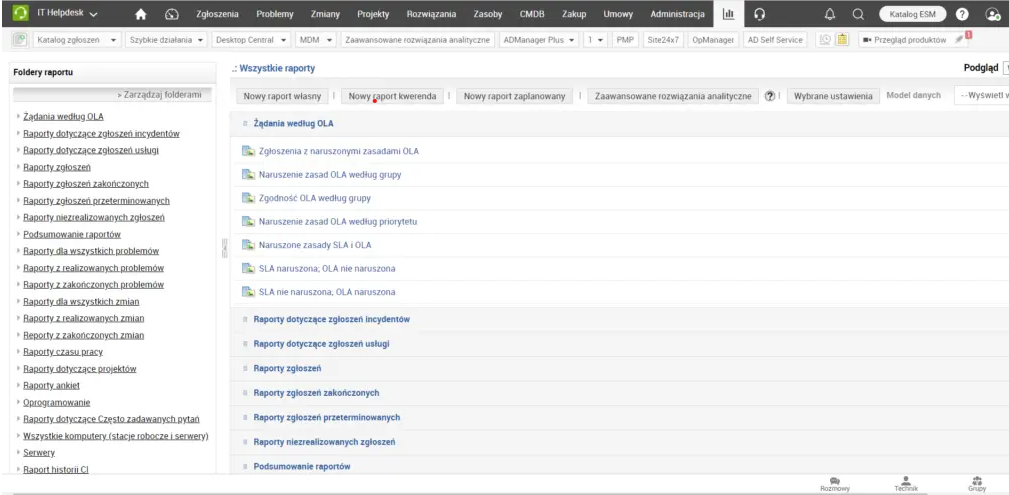
Task: Switch to the Zgłoszenia menu tab
Action: 218,14
